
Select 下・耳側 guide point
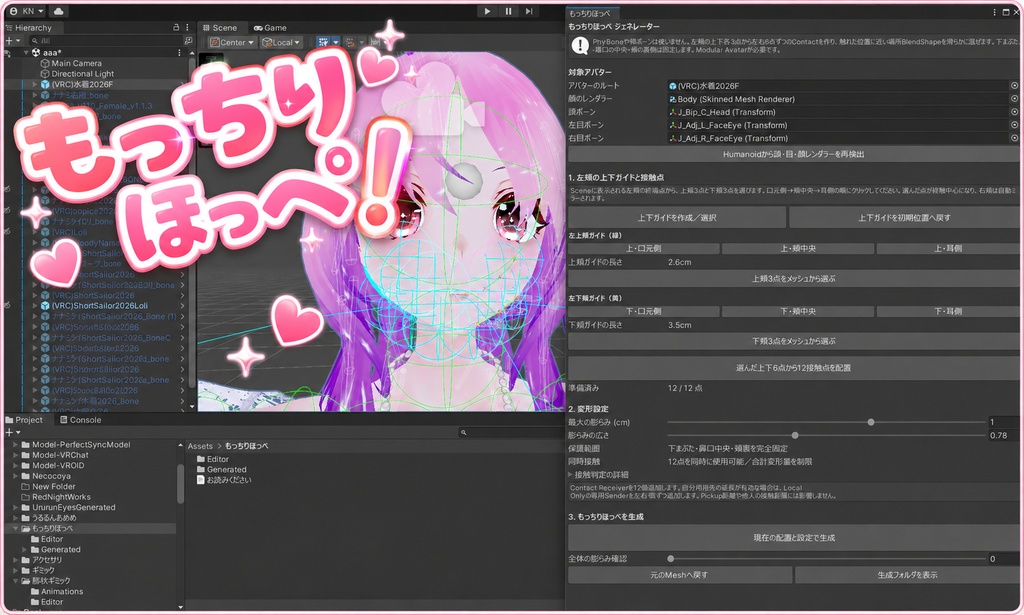pyautogui.click(x=948, y=311)
